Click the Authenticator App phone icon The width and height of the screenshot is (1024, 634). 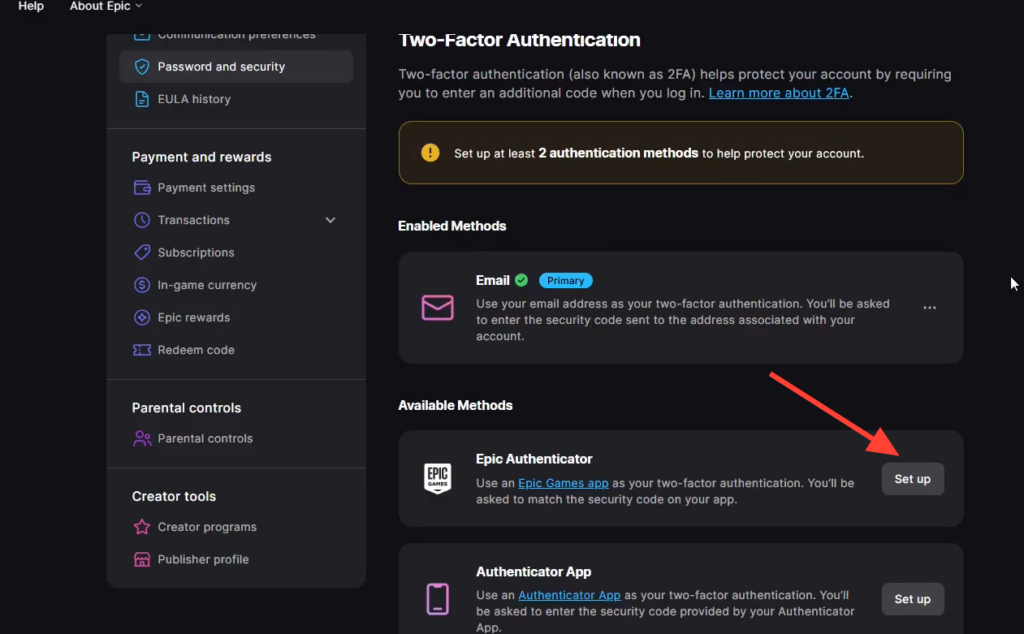pyautogui.click(x=438, y=599)
